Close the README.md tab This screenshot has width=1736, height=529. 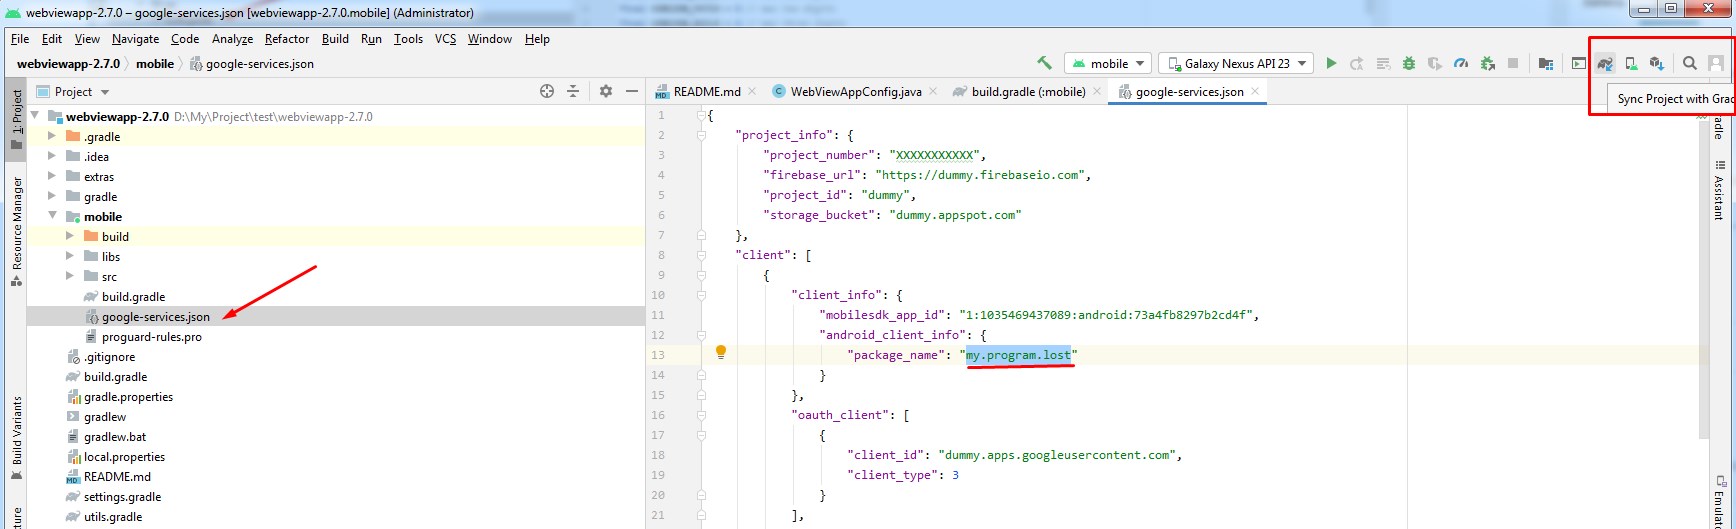[x=752, y=91]
